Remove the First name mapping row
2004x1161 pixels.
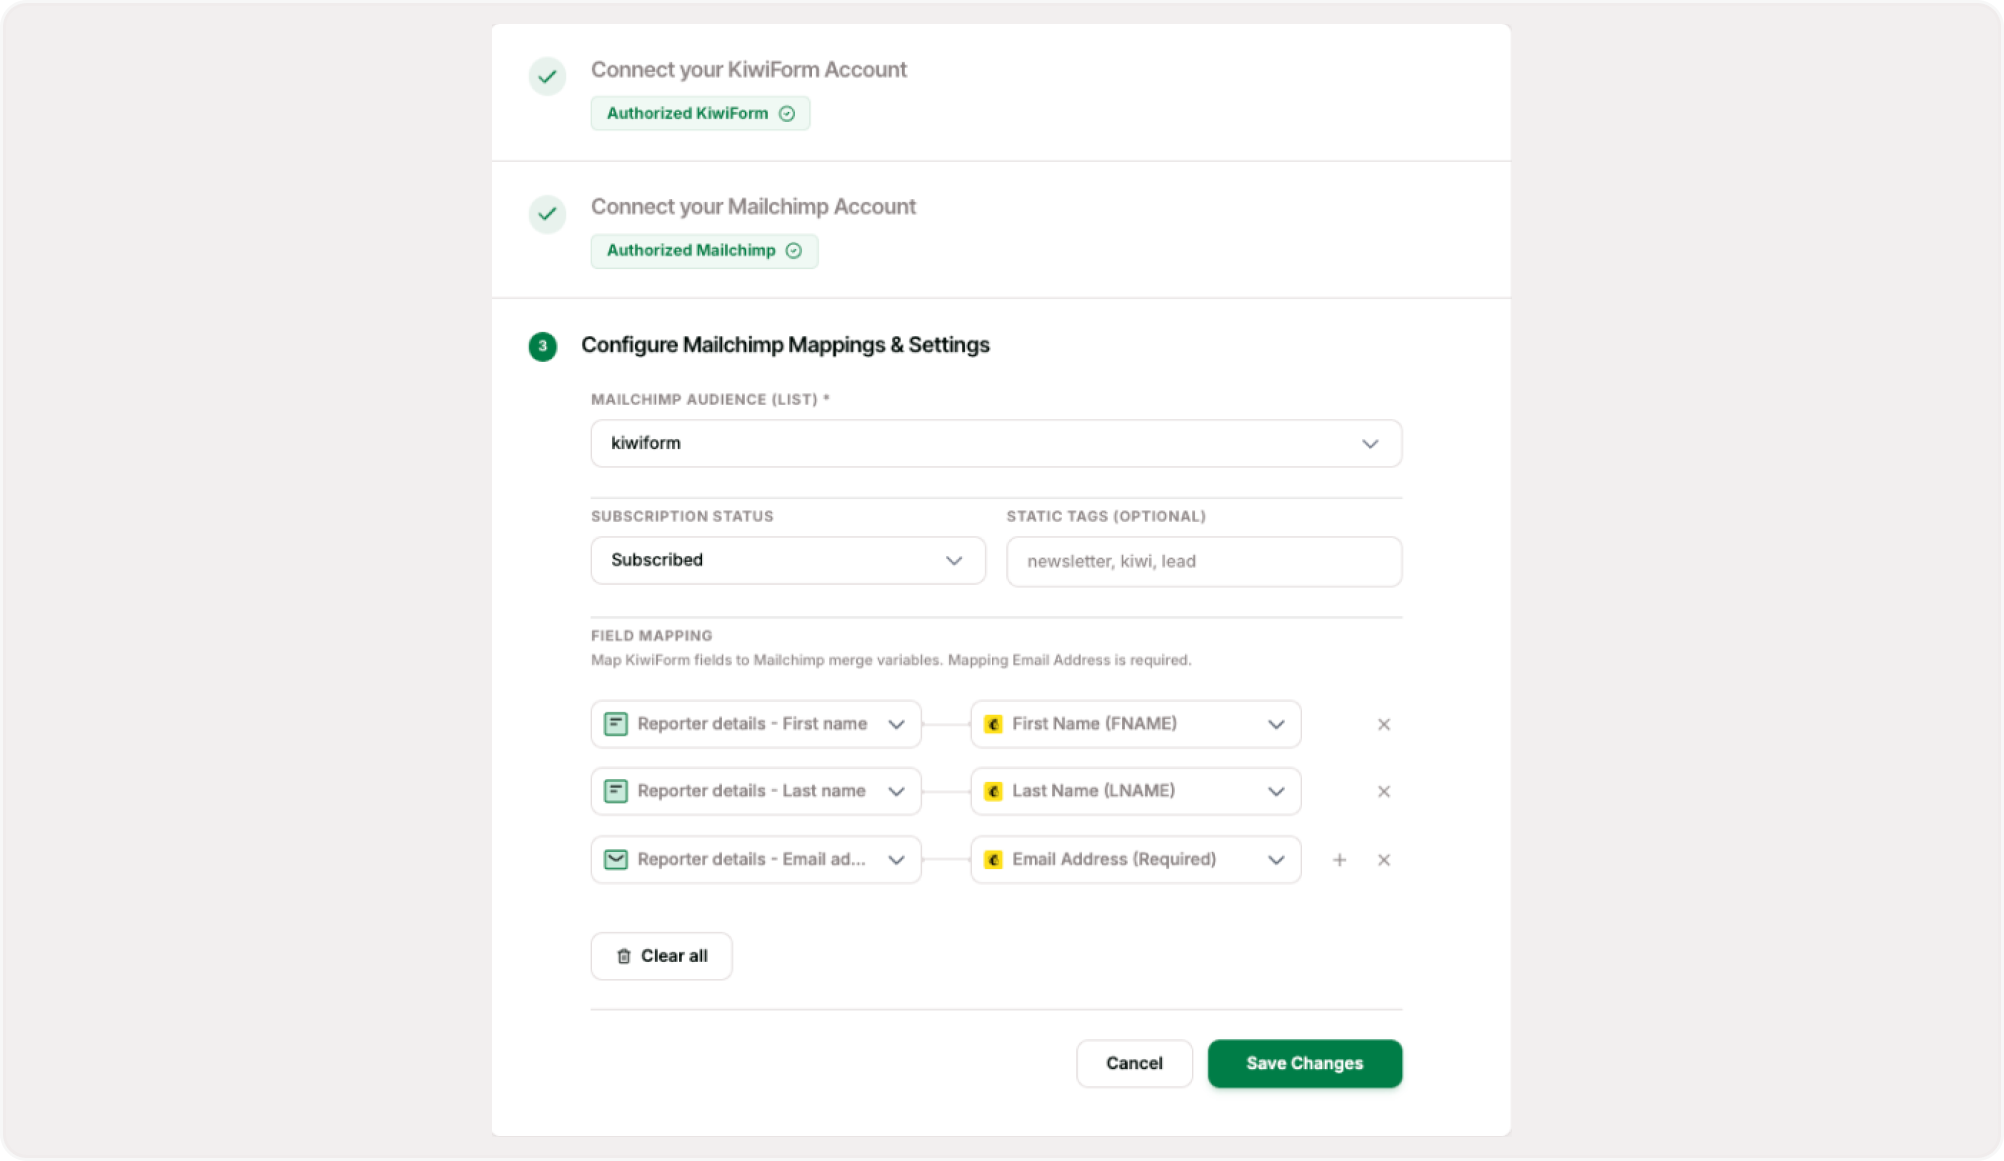click(1384, 724)
